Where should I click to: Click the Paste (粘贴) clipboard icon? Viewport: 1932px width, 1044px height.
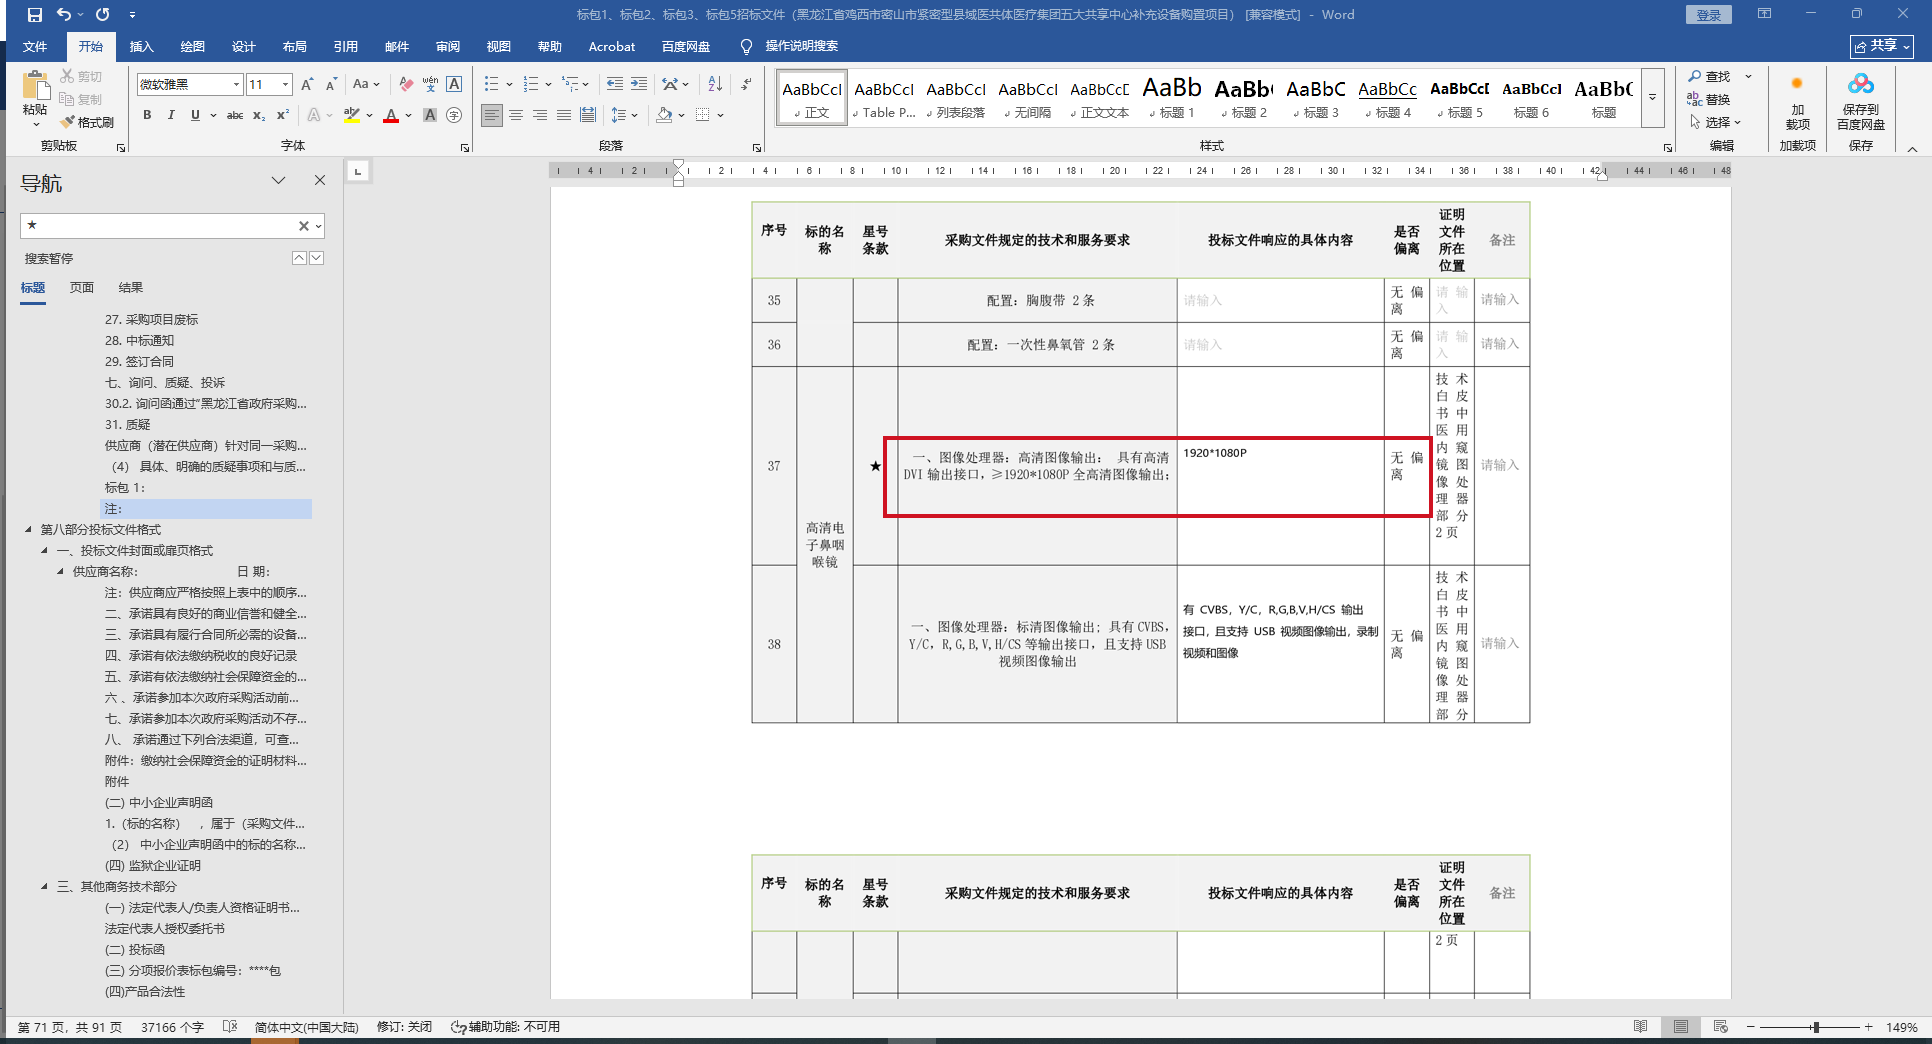pyautogui.click(x=35, y=88)
